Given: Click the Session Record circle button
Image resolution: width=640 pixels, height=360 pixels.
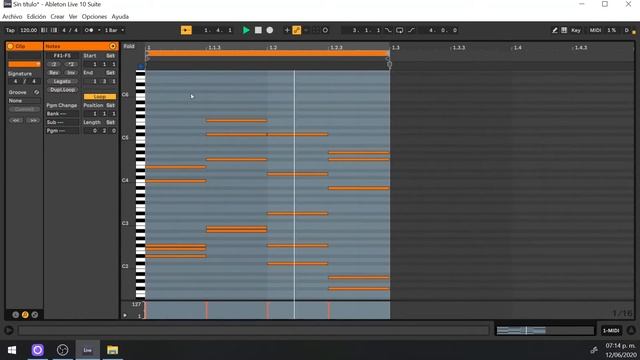Looking at the screenshot, I should point(325,30).
